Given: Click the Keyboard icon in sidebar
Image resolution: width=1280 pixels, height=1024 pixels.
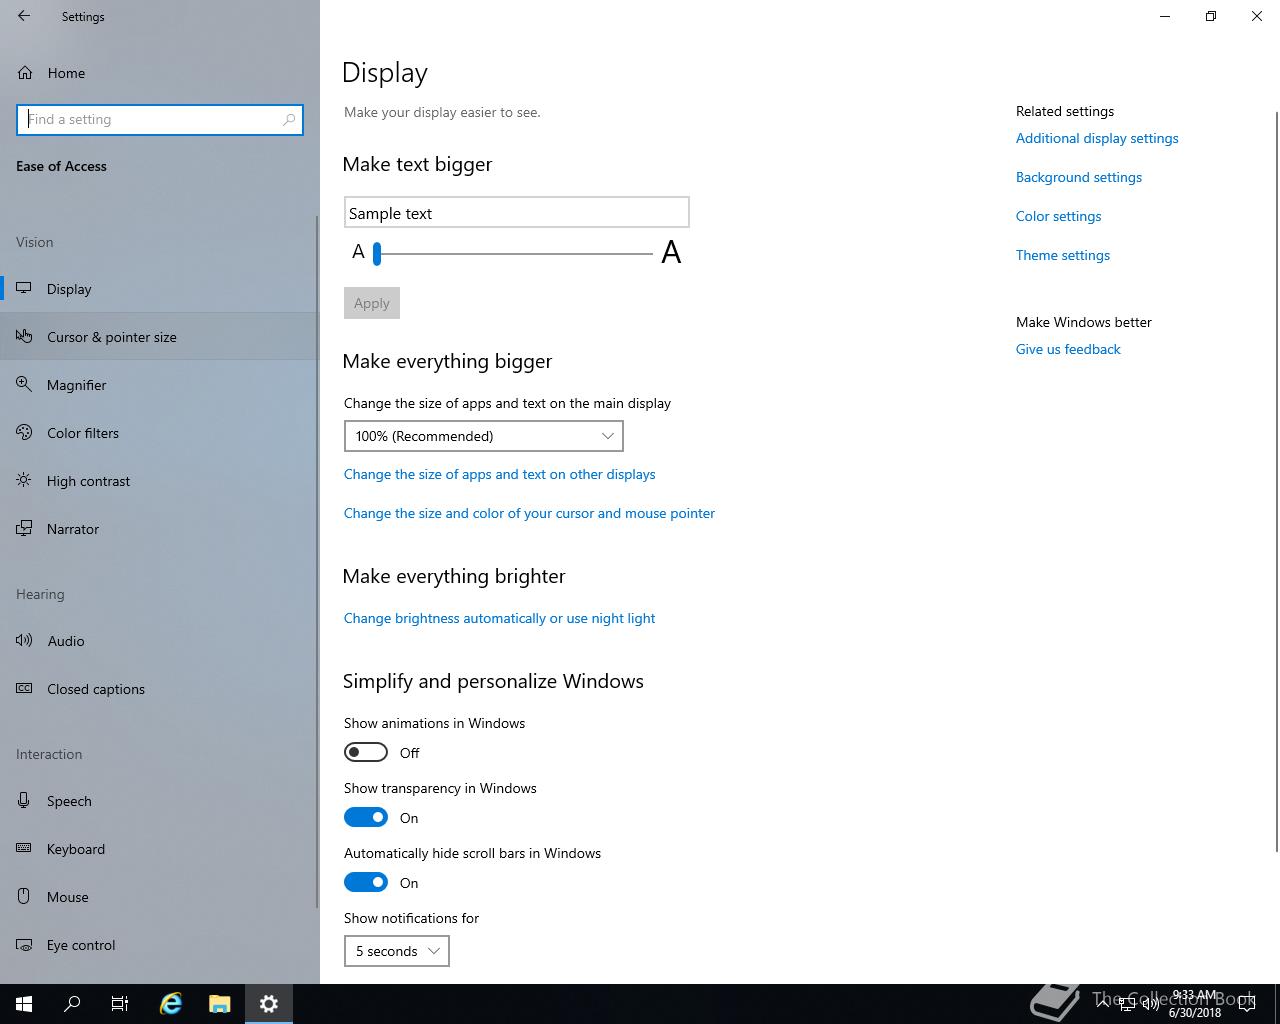Looking at the screenshot, I should (24, 849).
